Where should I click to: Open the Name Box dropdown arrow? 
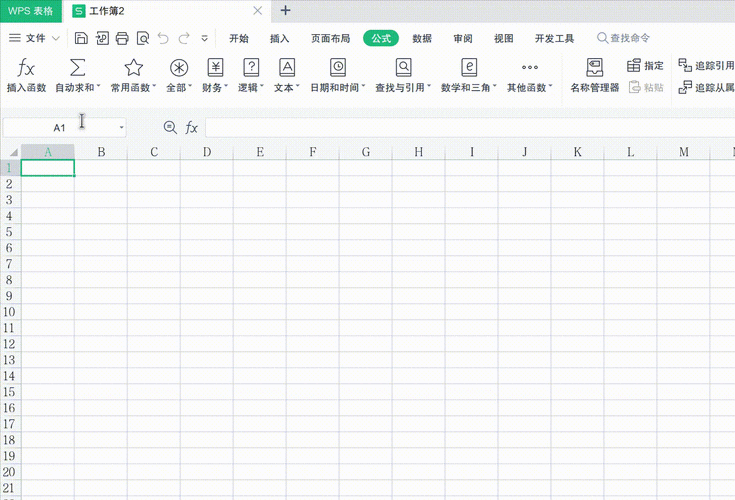(x=121, y=127)
